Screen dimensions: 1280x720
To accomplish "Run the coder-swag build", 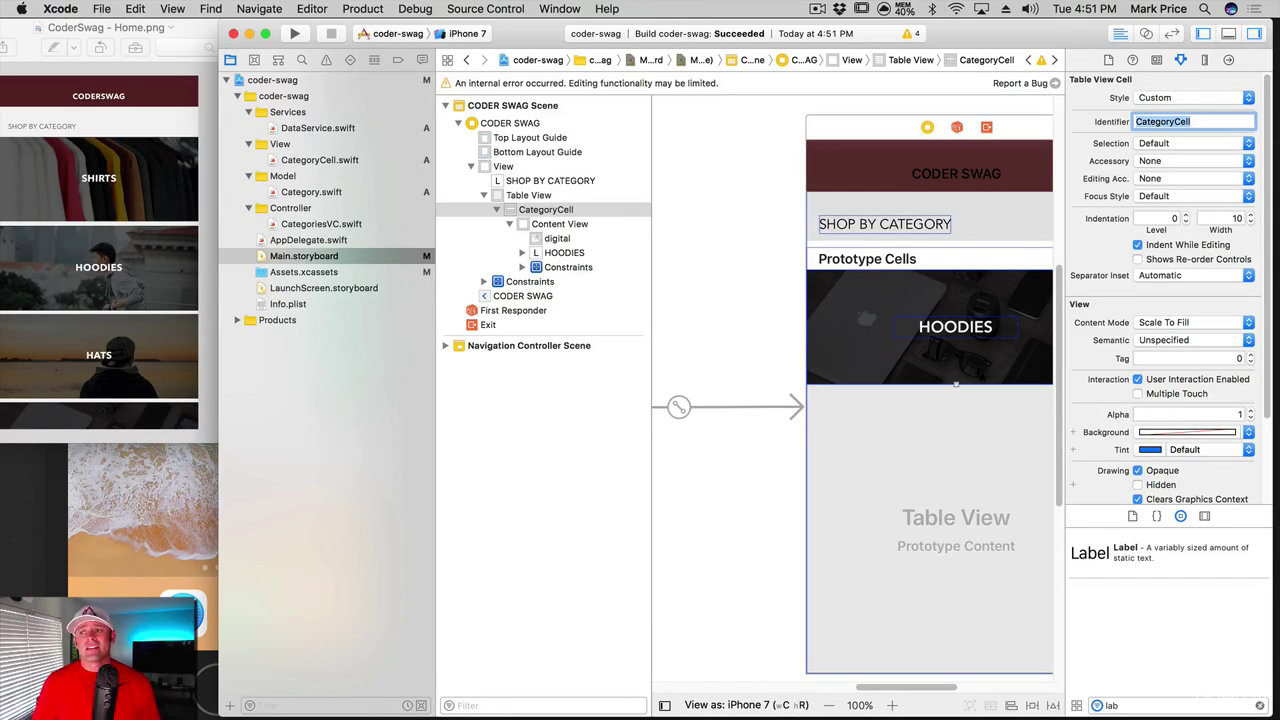I will (x=295, y=34).
